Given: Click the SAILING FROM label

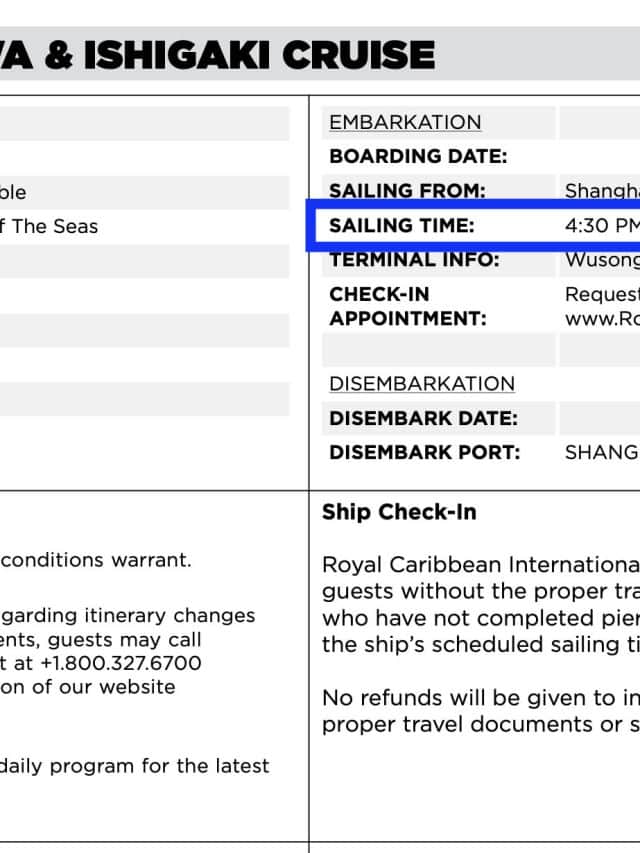Looking at the screenshot, I should pyautogui.click(x=407, y=190).
